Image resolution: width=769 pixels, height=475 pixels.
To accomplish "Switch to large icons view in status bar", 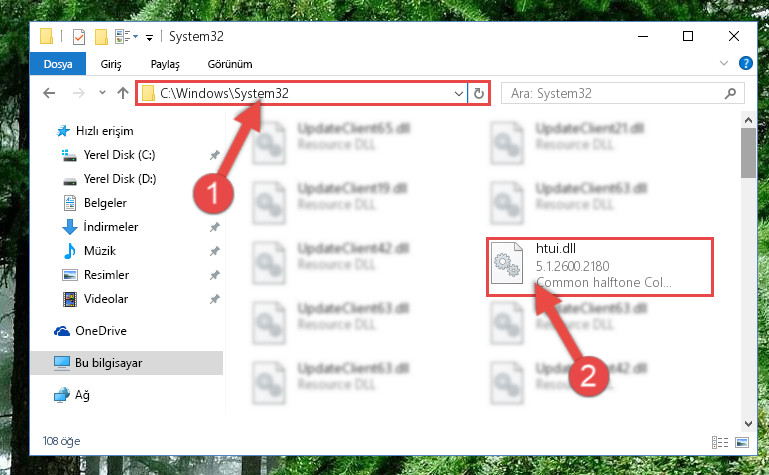I will (x=742, y=443).
